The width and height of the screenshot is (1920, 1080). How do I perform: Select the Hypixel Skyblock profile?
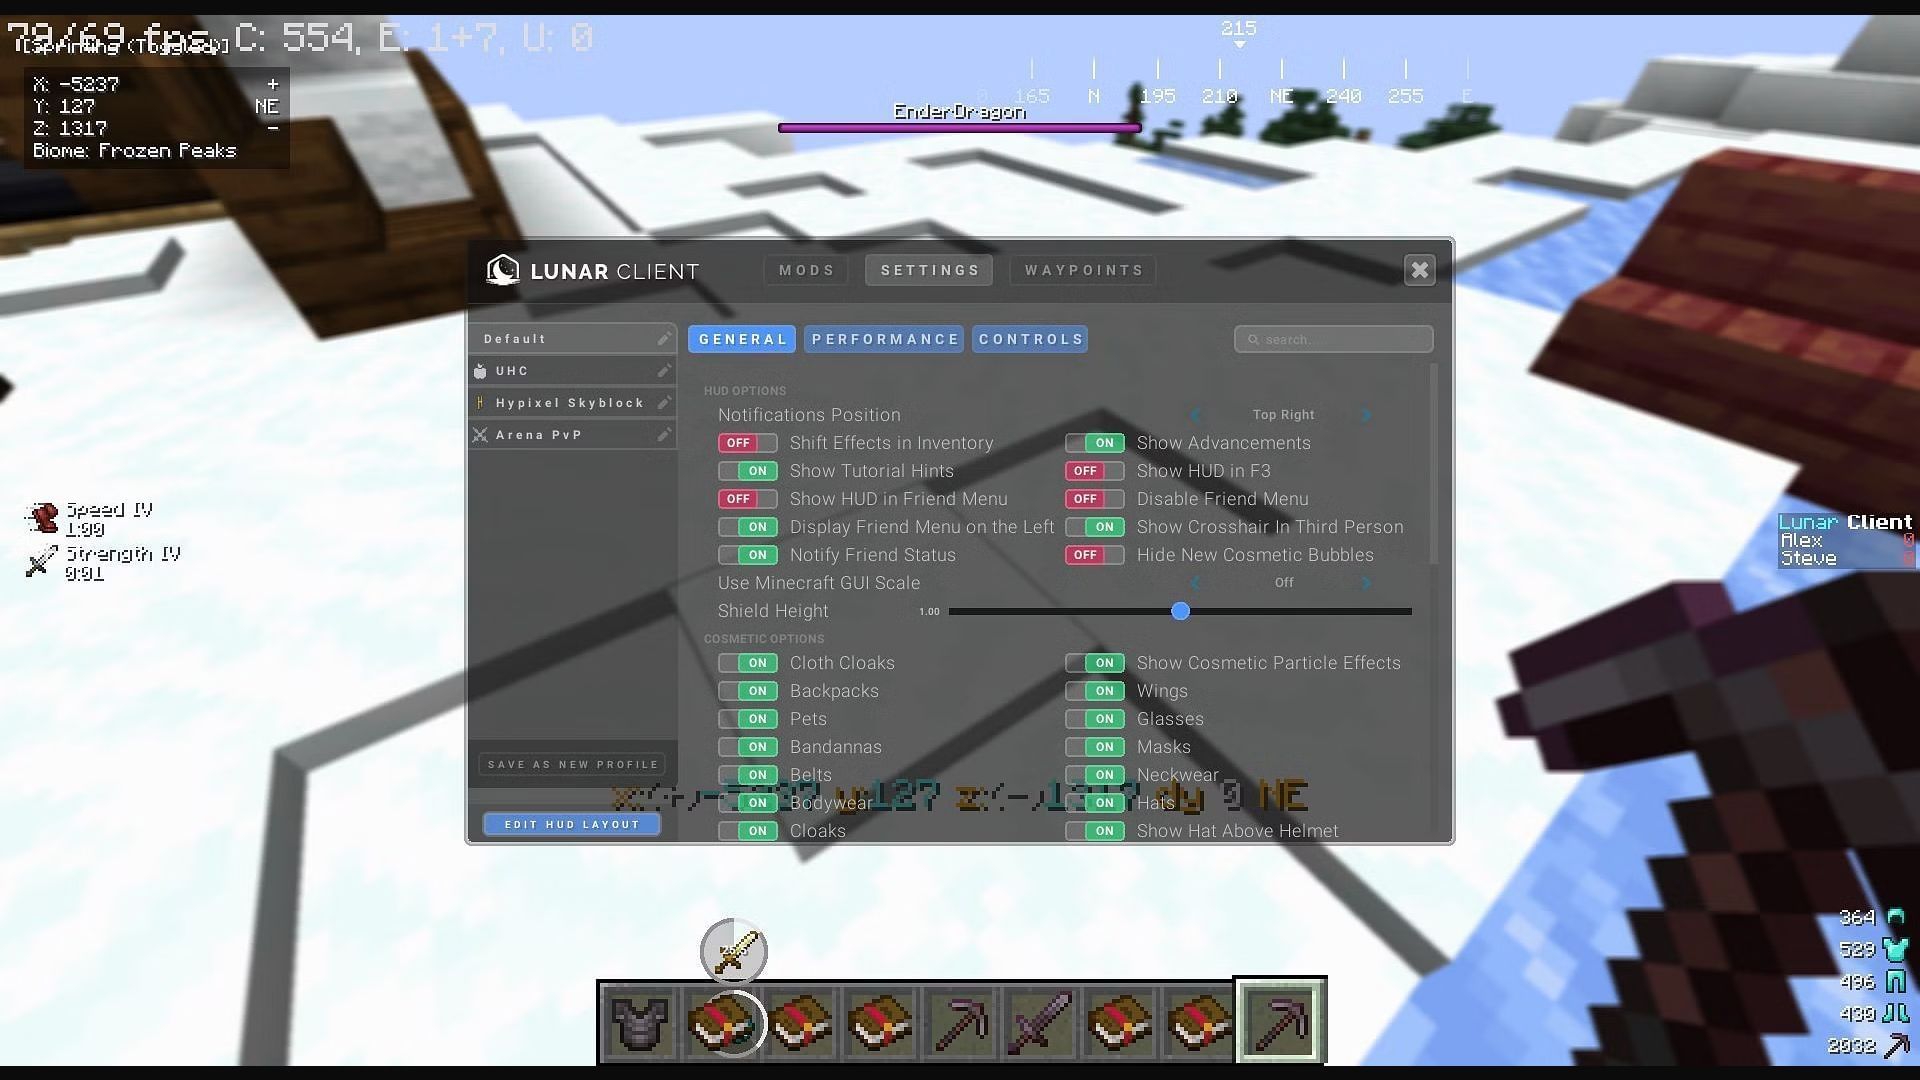(571, 402)
